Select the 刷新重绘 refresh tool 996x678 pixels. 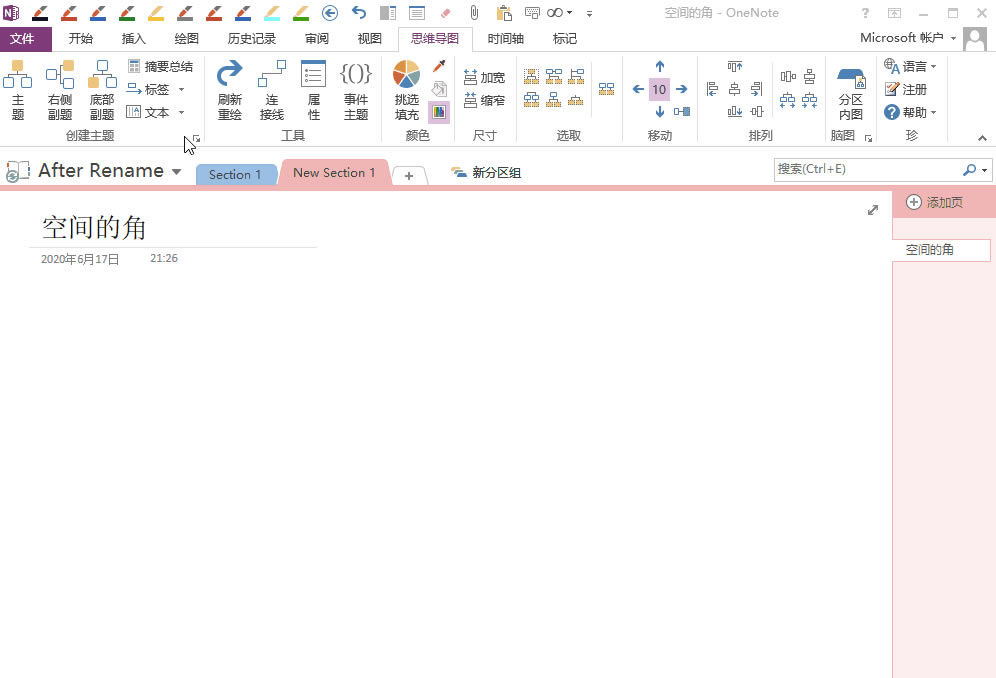[x=229, y=88]
